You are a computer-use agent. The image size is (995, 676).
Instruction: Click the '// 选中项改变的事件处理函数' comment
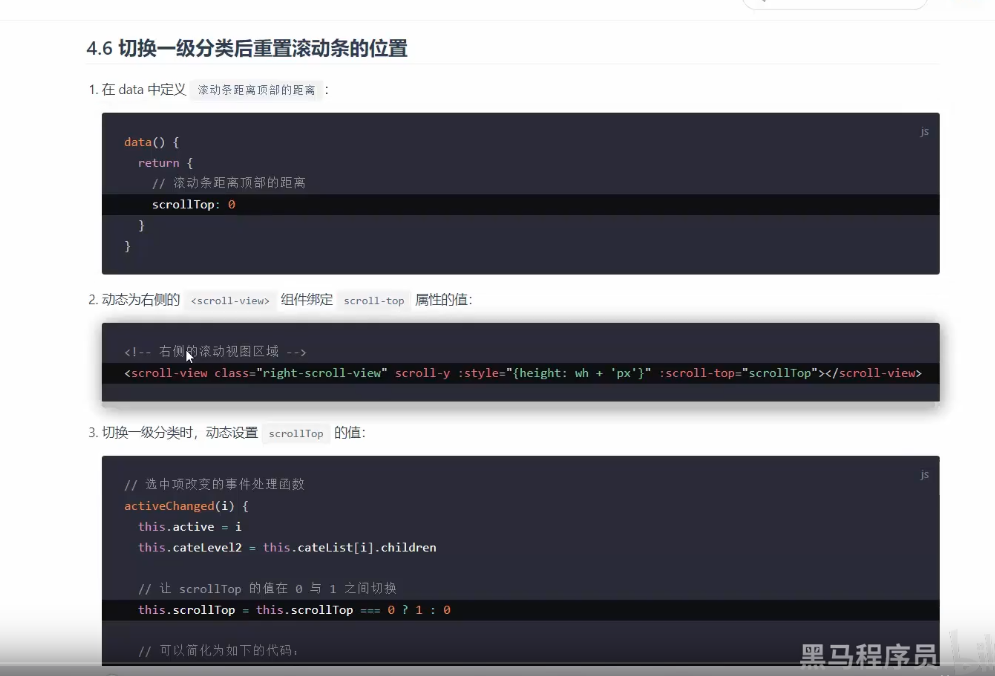(214, 484)
